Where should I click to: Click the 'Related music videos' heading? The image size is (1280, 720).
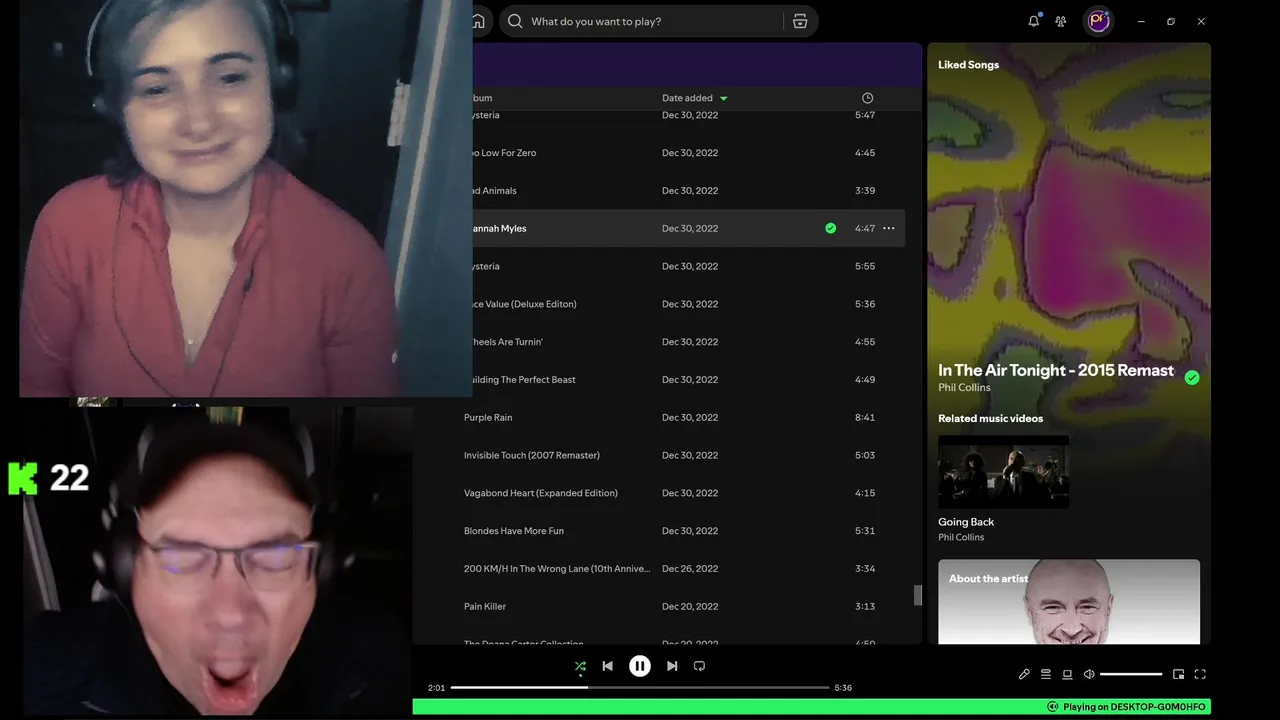[990, 419]
